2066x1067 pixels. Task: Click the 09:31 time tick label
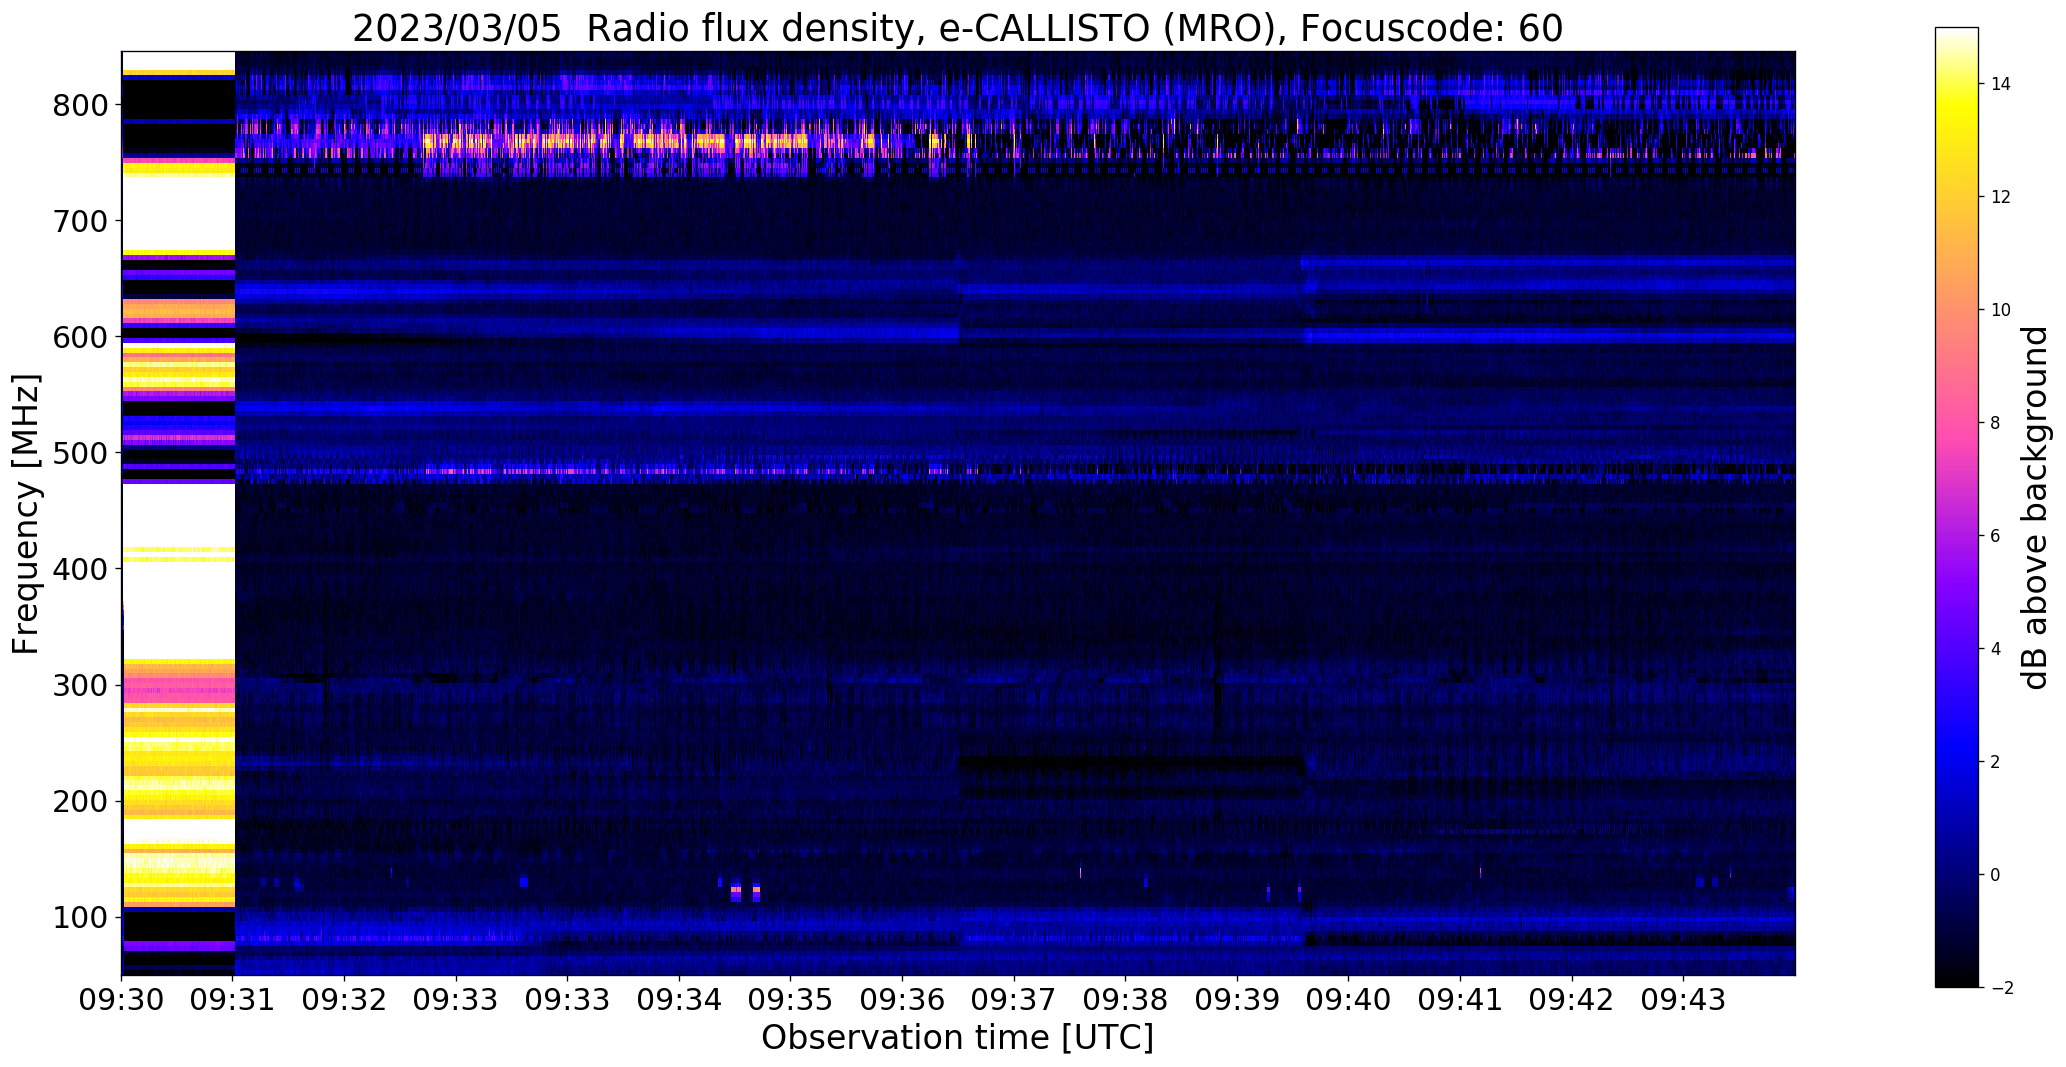pos(234,1001)
